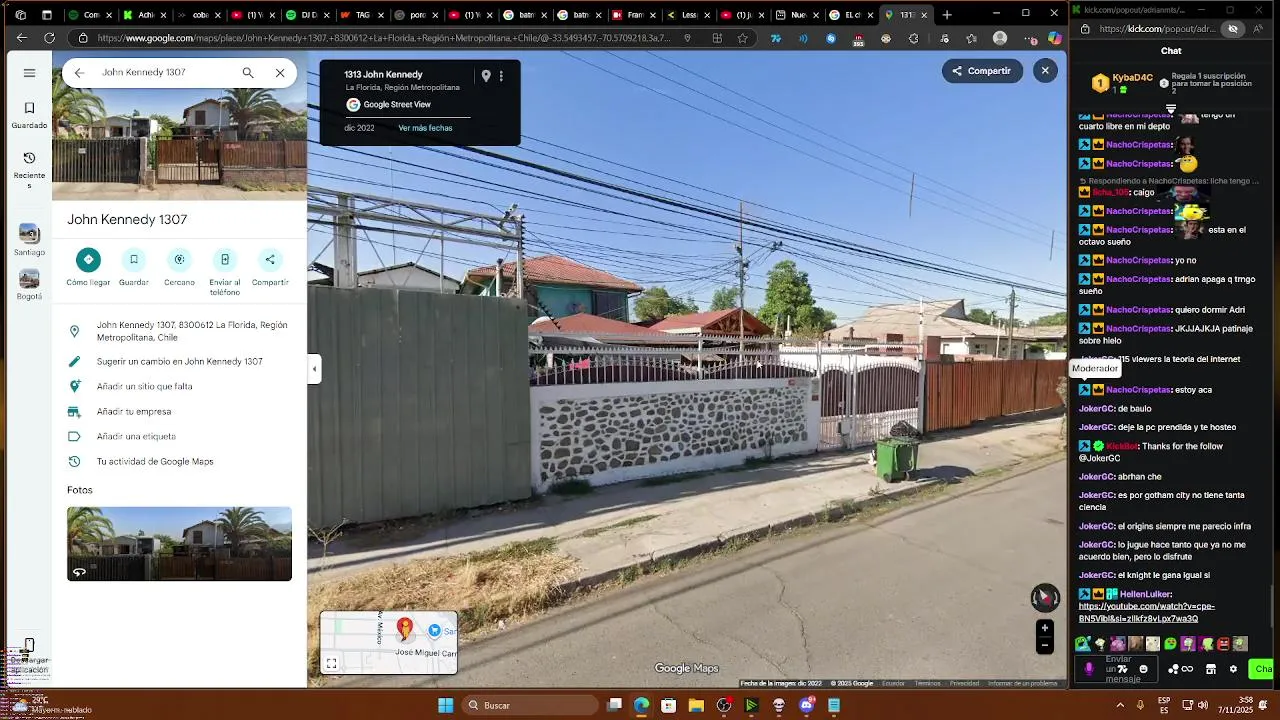Clear the John Kennedy 1307 search
Viewport: 1280px width, 720px height.
coord(280,73)
